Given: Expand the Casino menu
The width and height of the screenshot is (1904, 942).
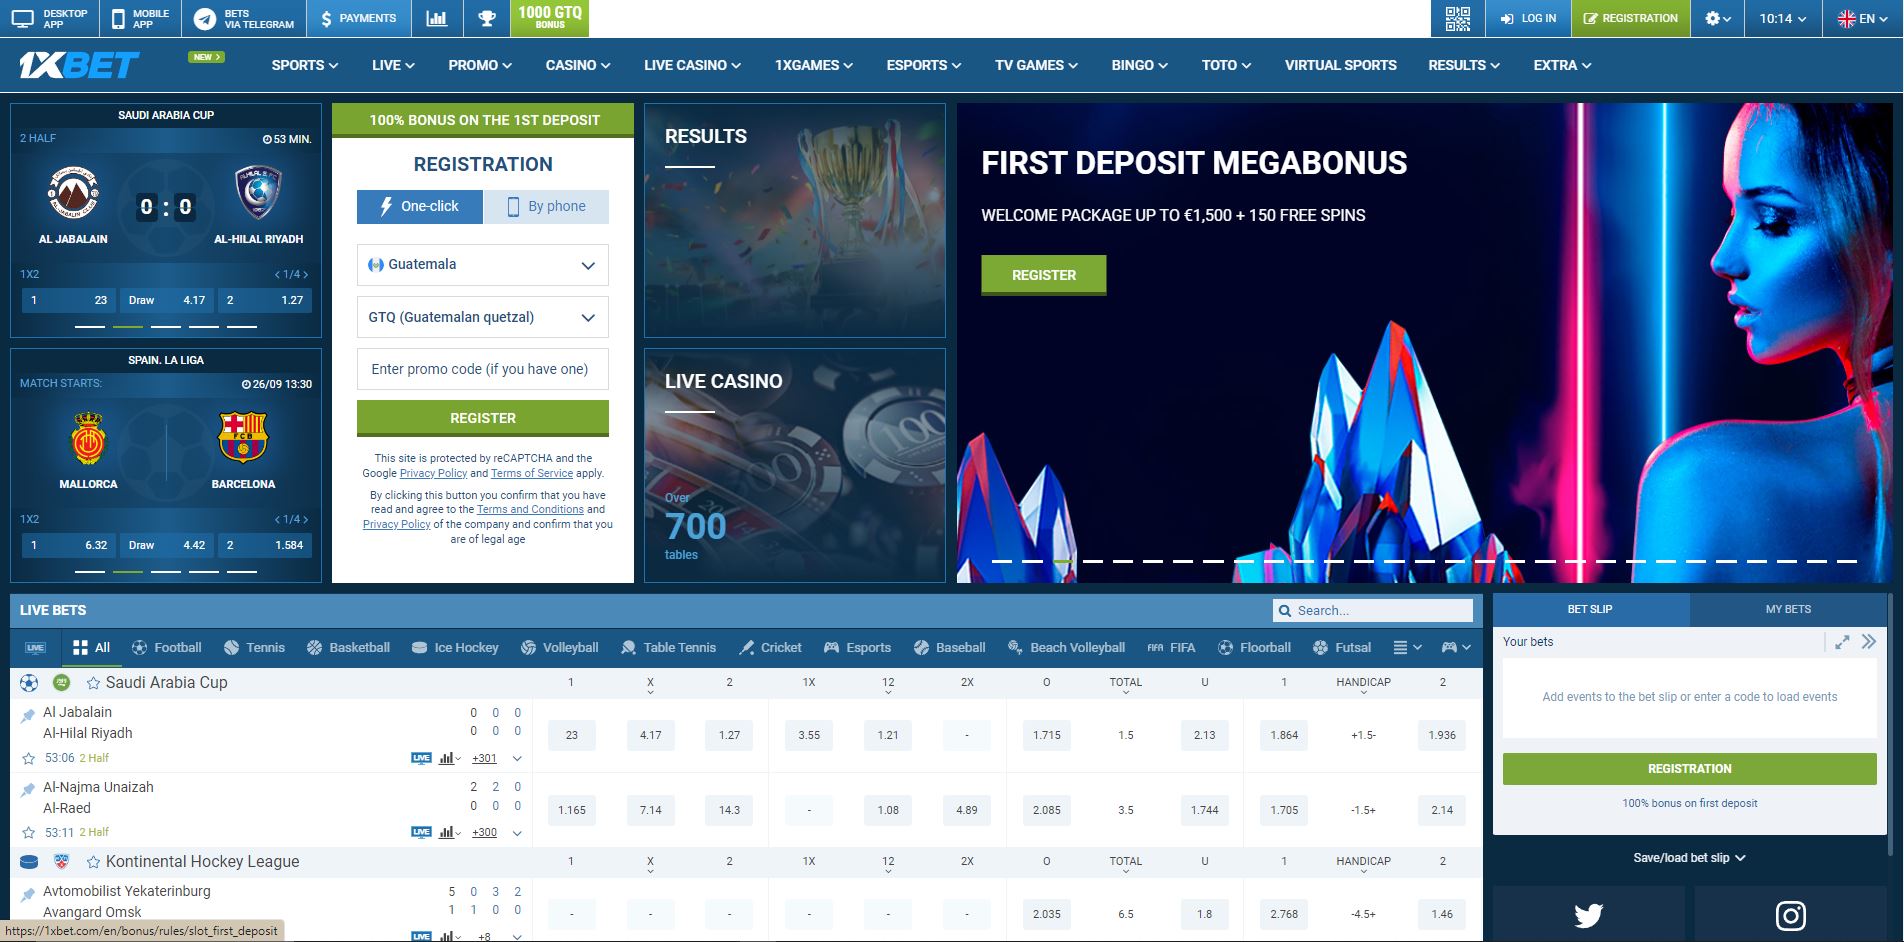Looking at the screenshot, I should point(578,65).
